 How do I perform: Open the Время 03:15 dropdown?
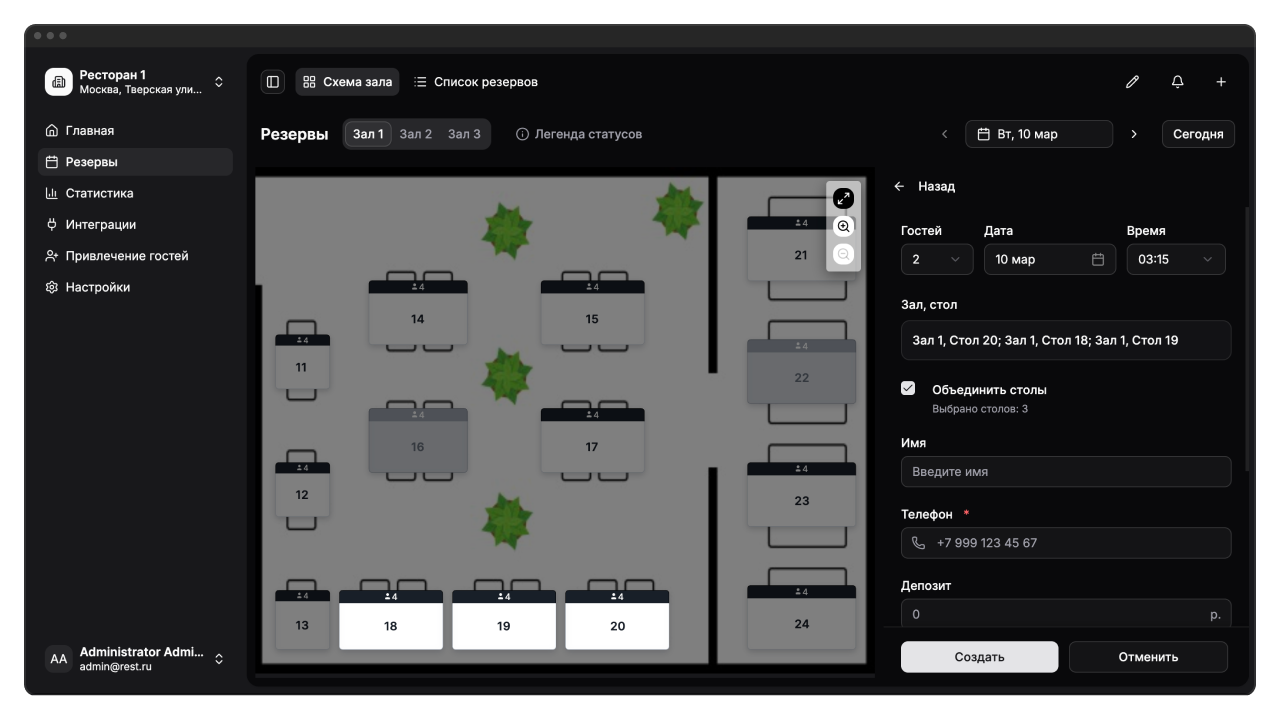[1175, 260]
